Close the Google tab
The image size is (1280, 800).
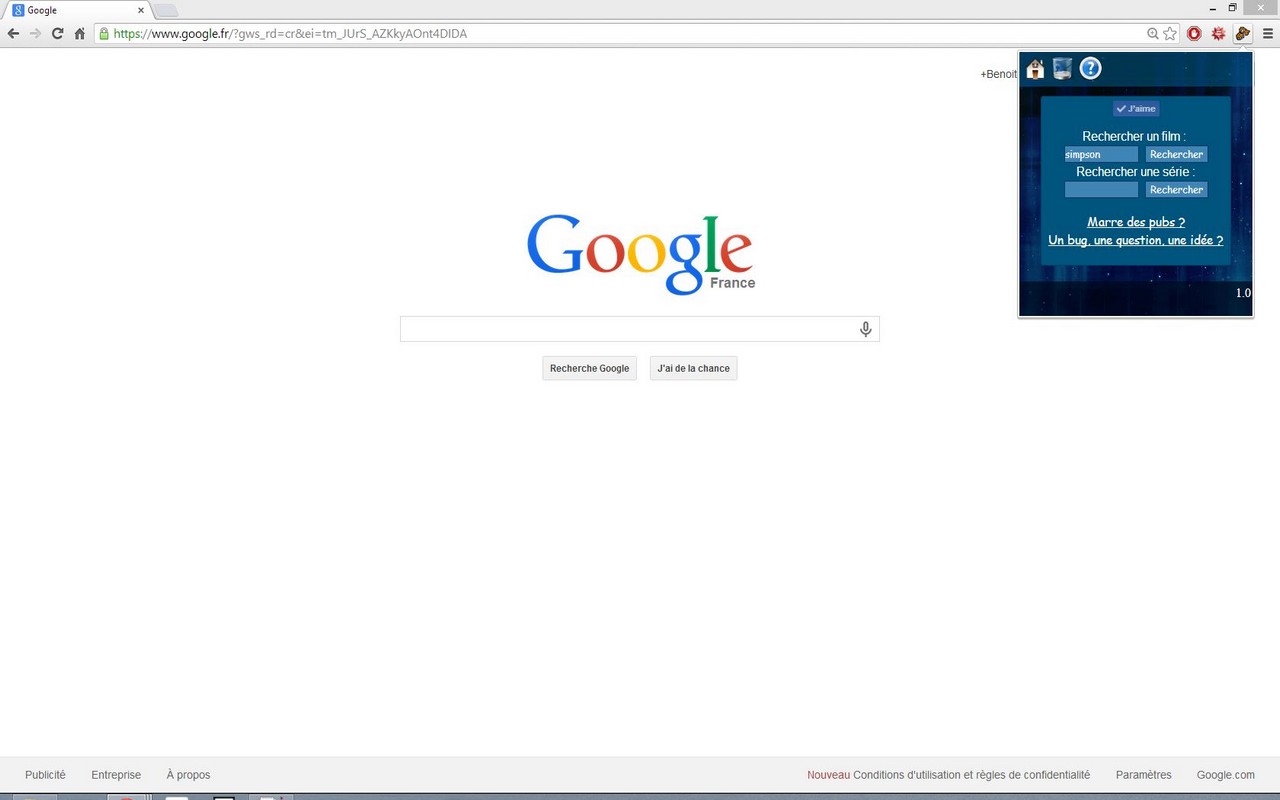point(140,10)
